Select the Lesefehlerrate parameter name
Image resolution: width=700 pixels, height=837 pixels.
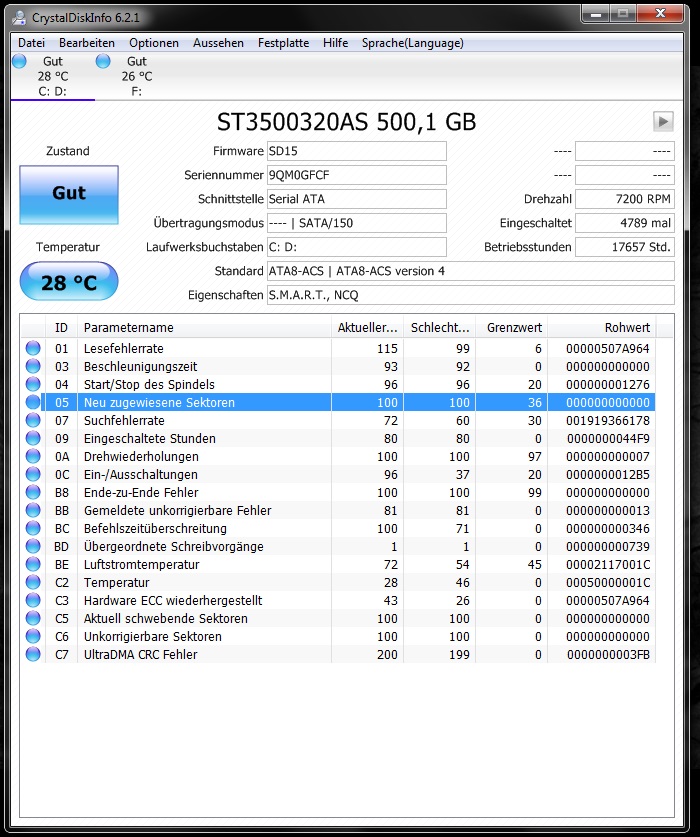[x=123, y=349]
